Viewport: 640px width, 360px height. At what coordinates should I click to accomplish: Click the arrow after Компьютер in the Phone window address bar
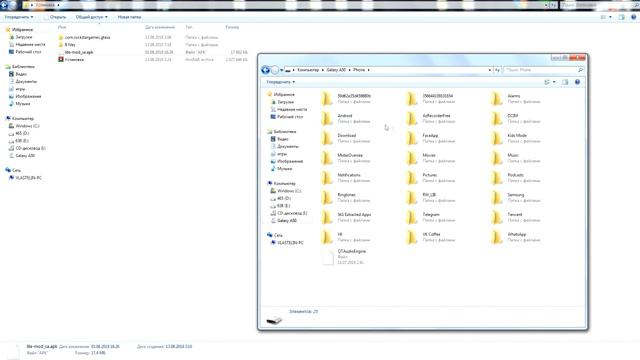(323, 70)
